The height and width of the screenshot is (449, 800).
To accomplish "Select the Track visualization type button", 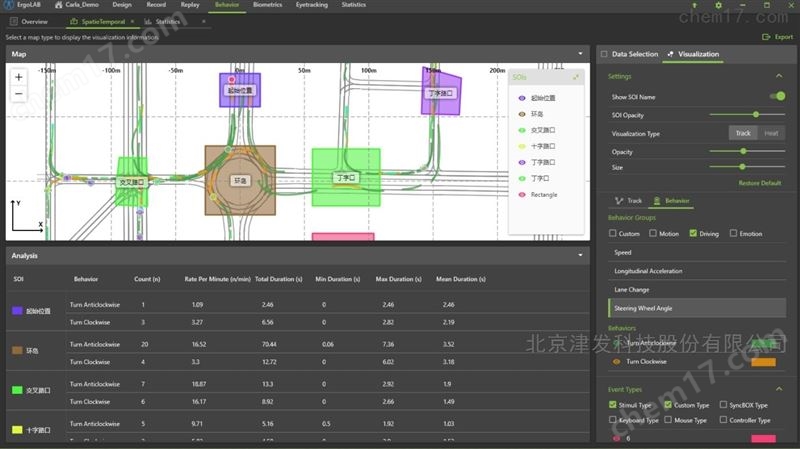I will 743,133.
